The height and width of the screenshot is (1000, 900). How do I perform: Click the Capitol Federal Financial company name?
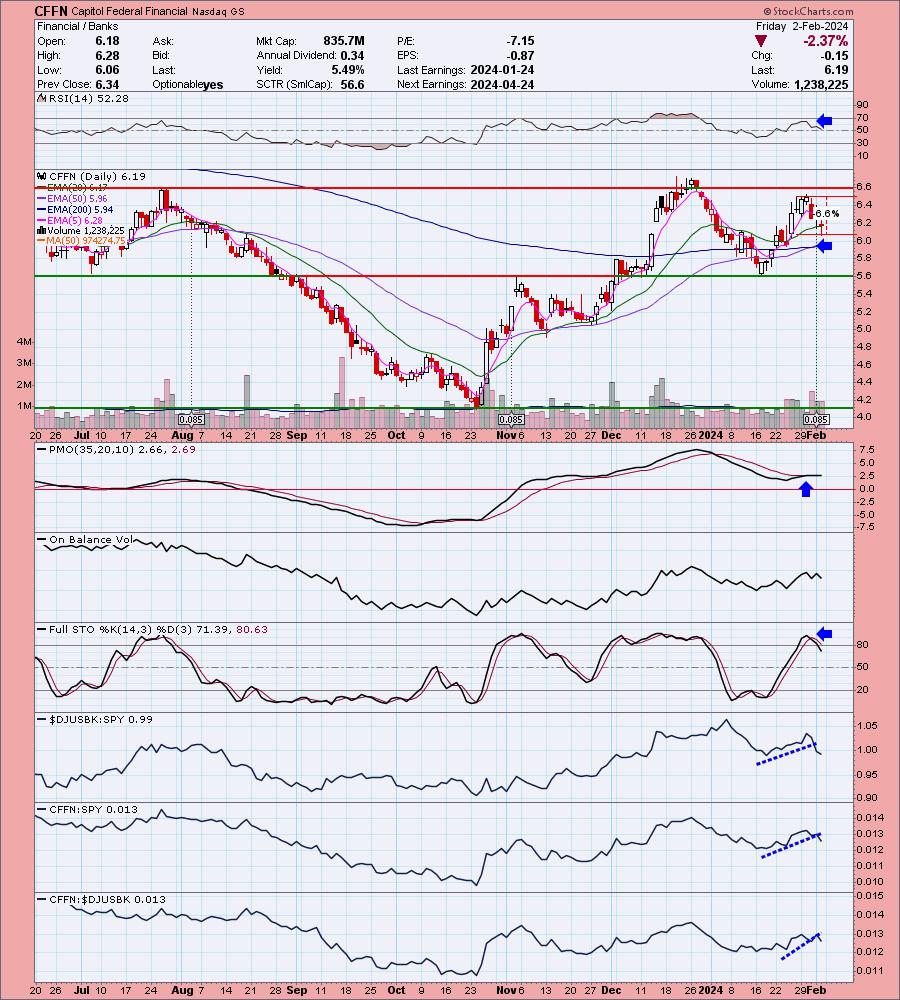pyautogui.click(x=129, y=11)
